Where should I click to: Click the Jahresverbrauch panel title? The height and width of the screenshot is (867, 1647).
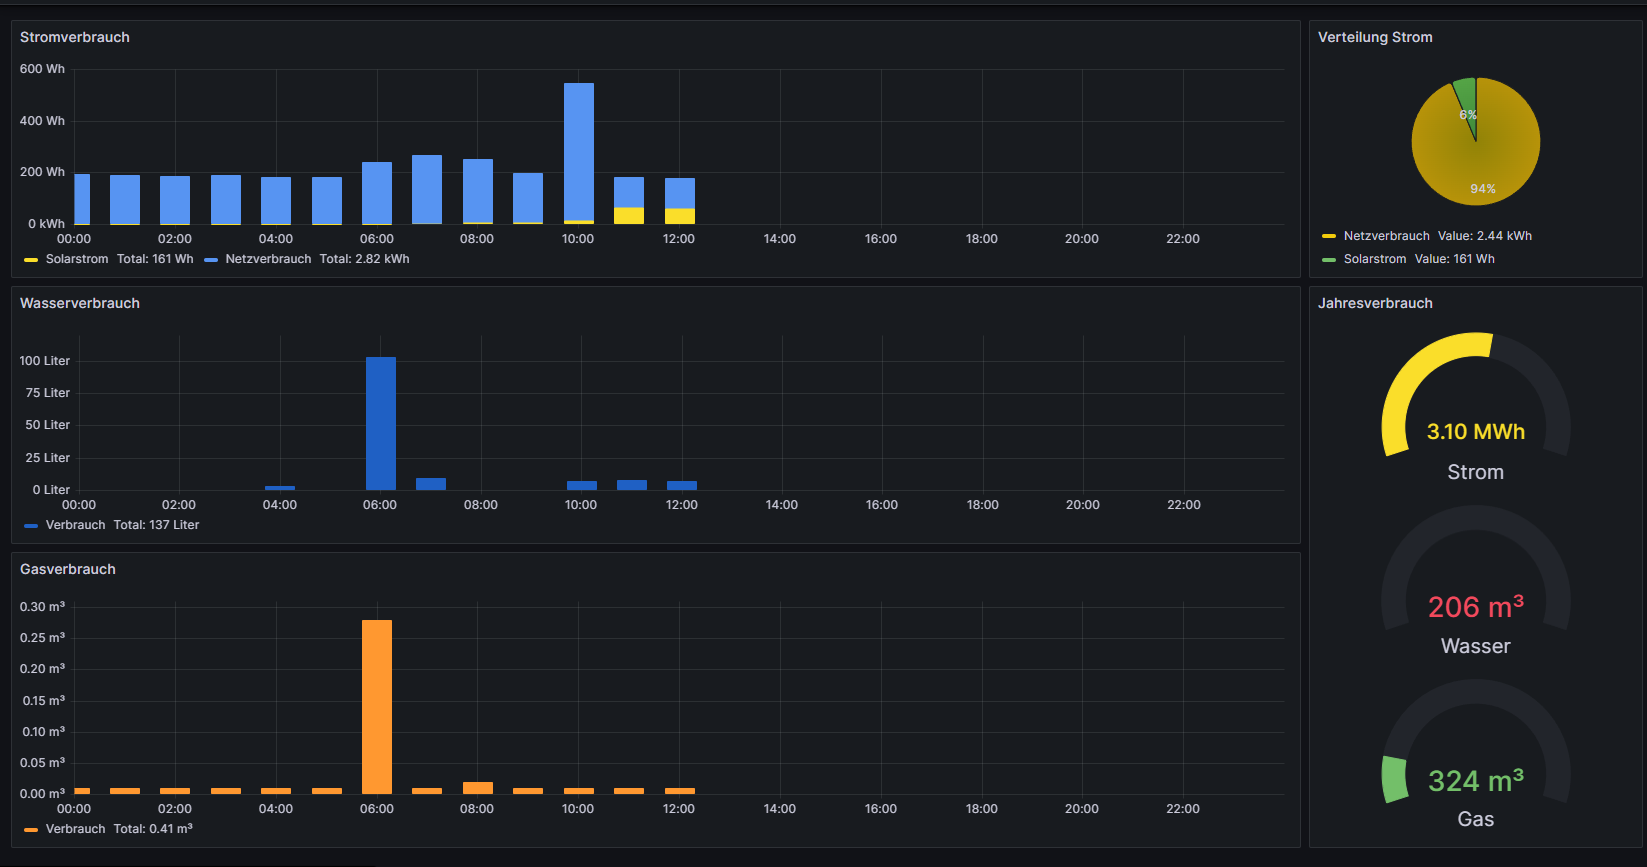[x=1375, y=303]
